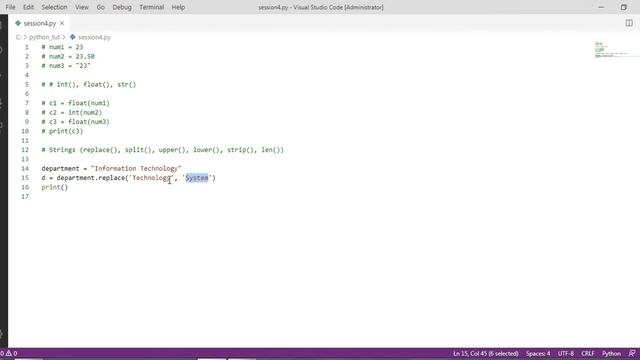Open the Selection menu
The height and width of the screenshot is (360, 640).
(54, 7)
